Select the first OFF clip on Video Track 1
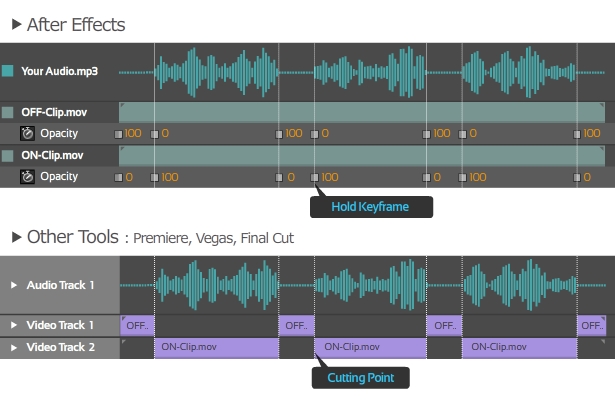 click(x=137, y=325)
